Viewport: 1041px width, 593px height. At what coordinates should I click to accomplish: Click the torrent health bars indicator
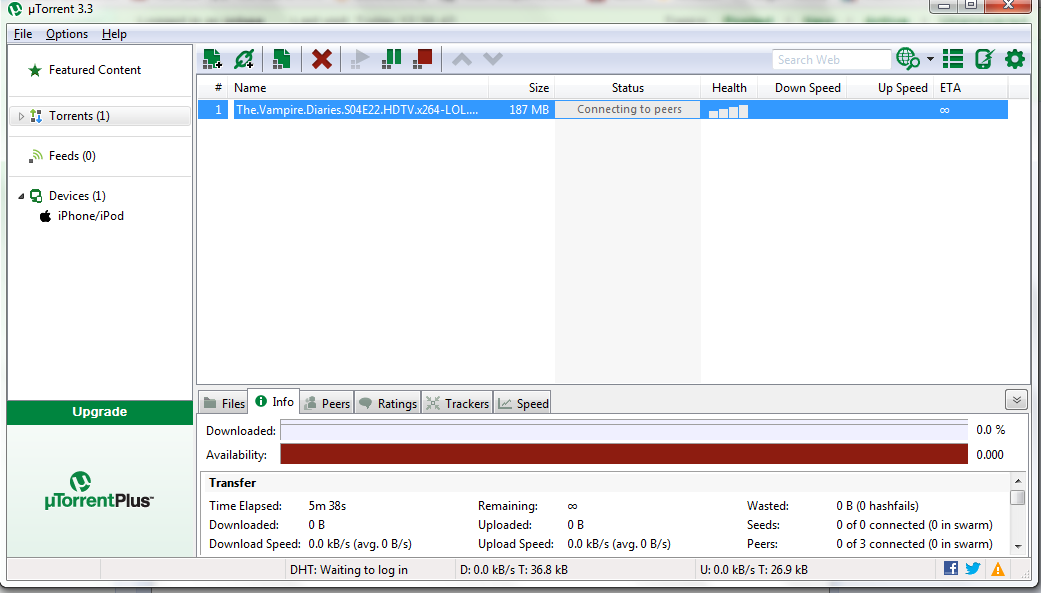(x=728, y=111)
